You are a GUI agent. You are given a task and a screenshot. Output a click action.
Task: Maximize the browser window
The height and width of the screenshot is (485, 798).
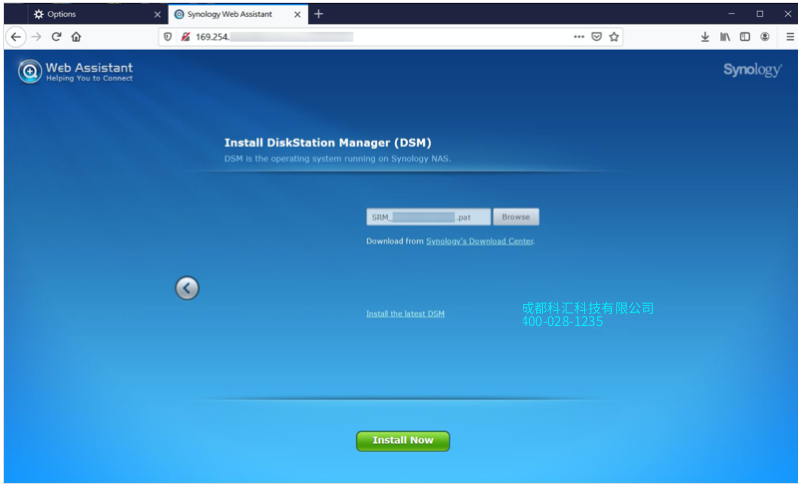pyautogui.click(x=760, y=14)
